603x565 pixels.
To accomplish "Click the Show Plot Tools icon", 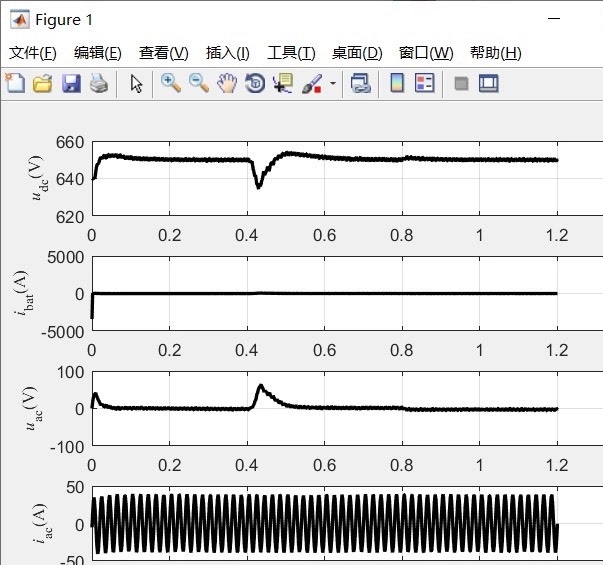I will point(489,83).
